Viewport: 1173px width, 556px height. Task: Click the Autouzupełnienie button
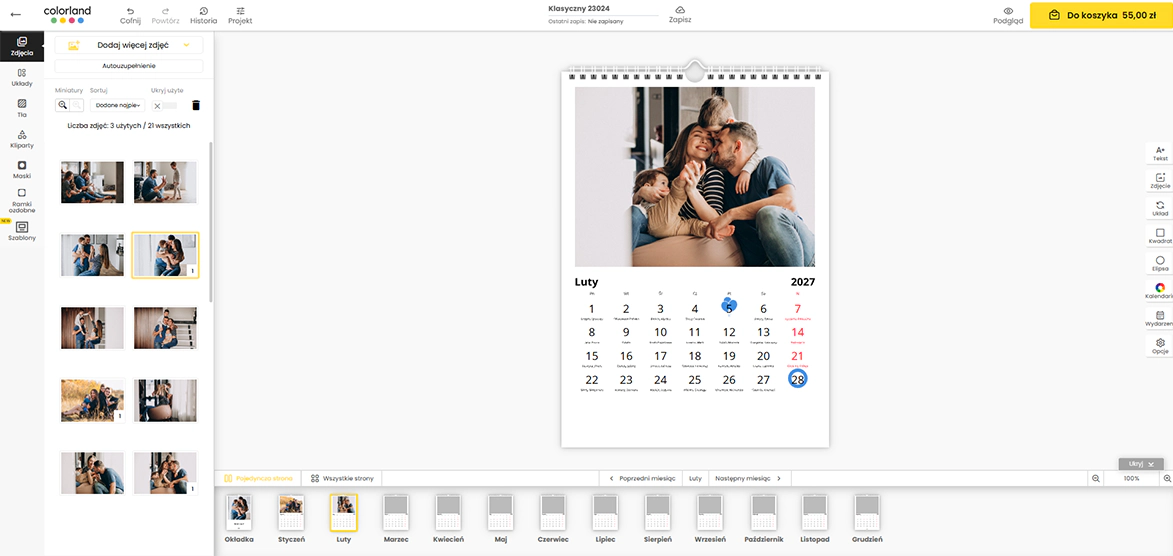(129, 66)
